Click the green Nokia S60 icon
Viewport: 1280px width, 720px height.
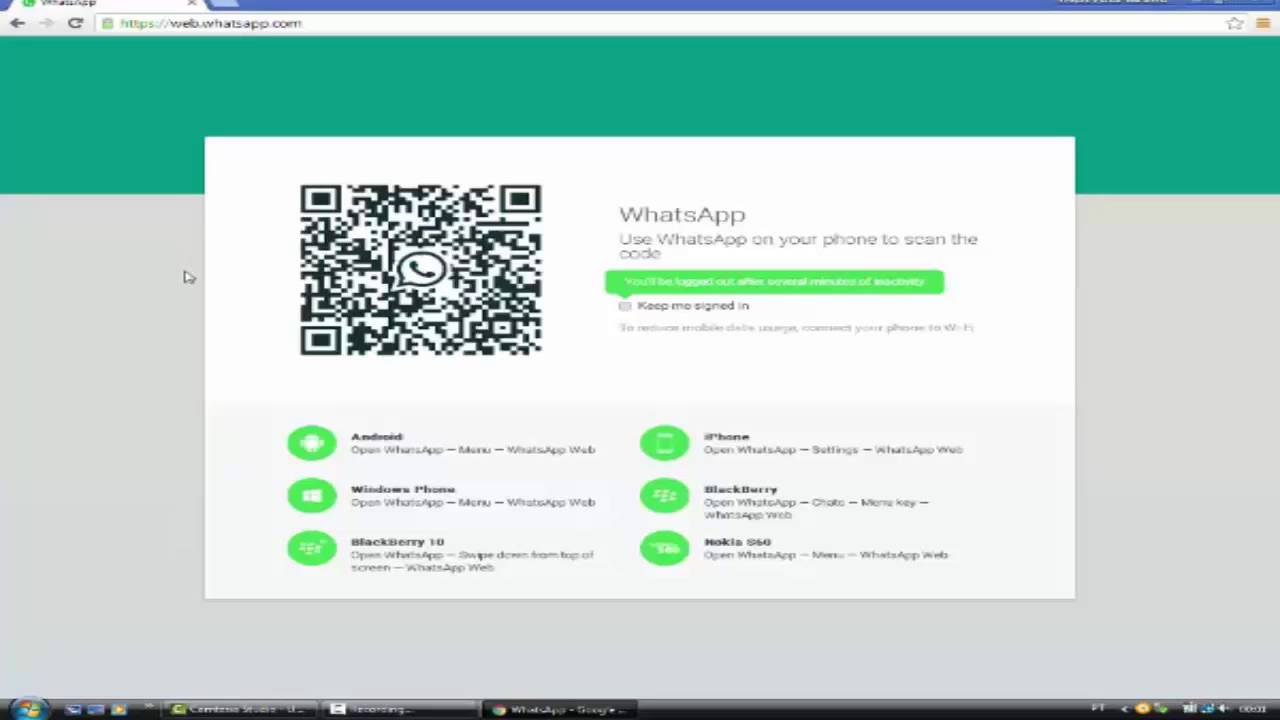665,548
